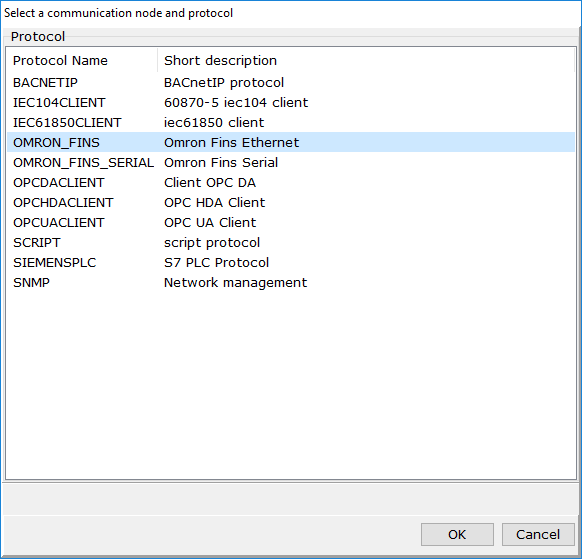Sort by Protocol Name column header

82,61
